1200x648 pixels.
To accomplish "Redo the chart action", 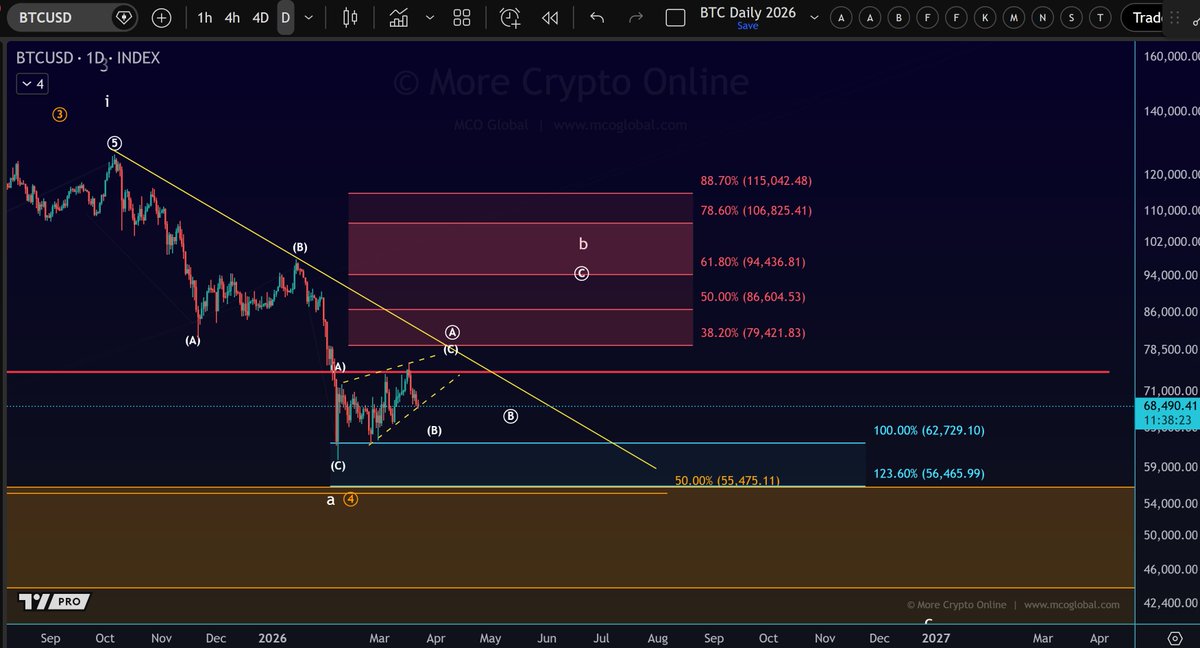I will click(x=635, y=18).
